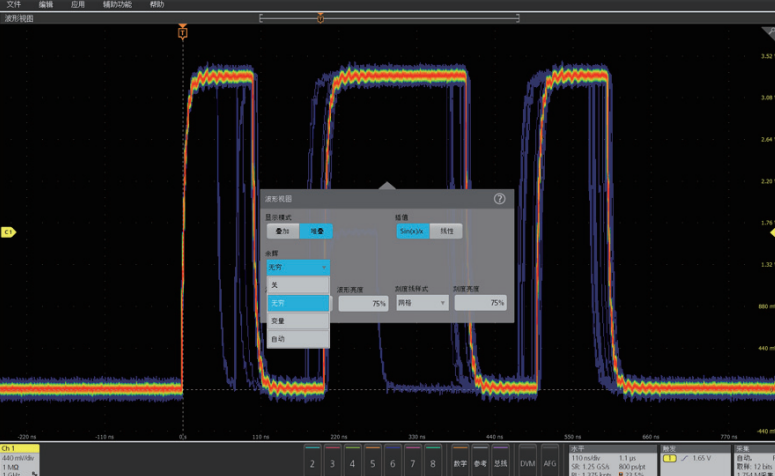
Task: Click the C1 channel ground marker
Action: tap(8, 232)
